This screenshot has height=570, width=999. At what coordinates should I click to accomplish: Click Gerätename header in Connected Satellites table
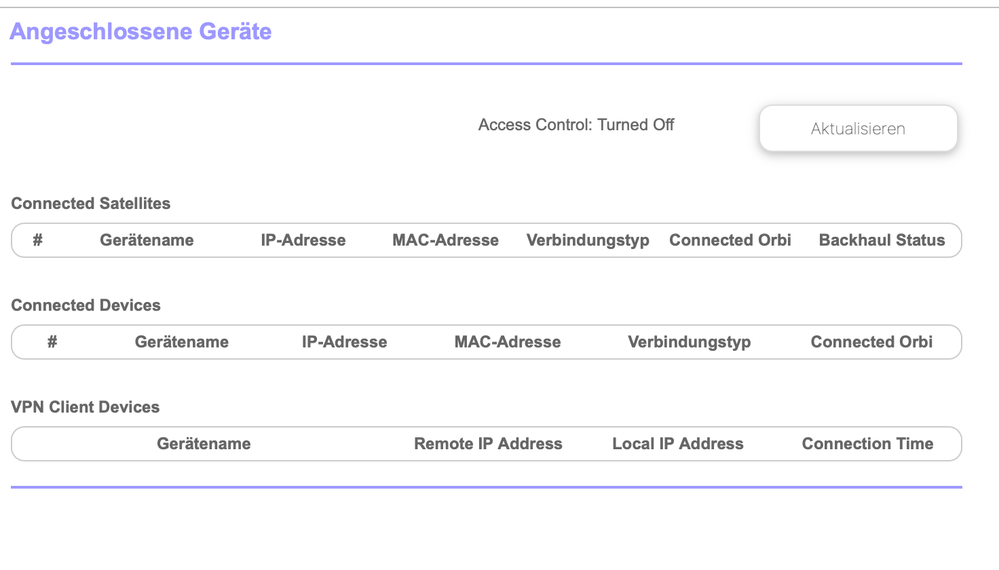tap(147, 240)
